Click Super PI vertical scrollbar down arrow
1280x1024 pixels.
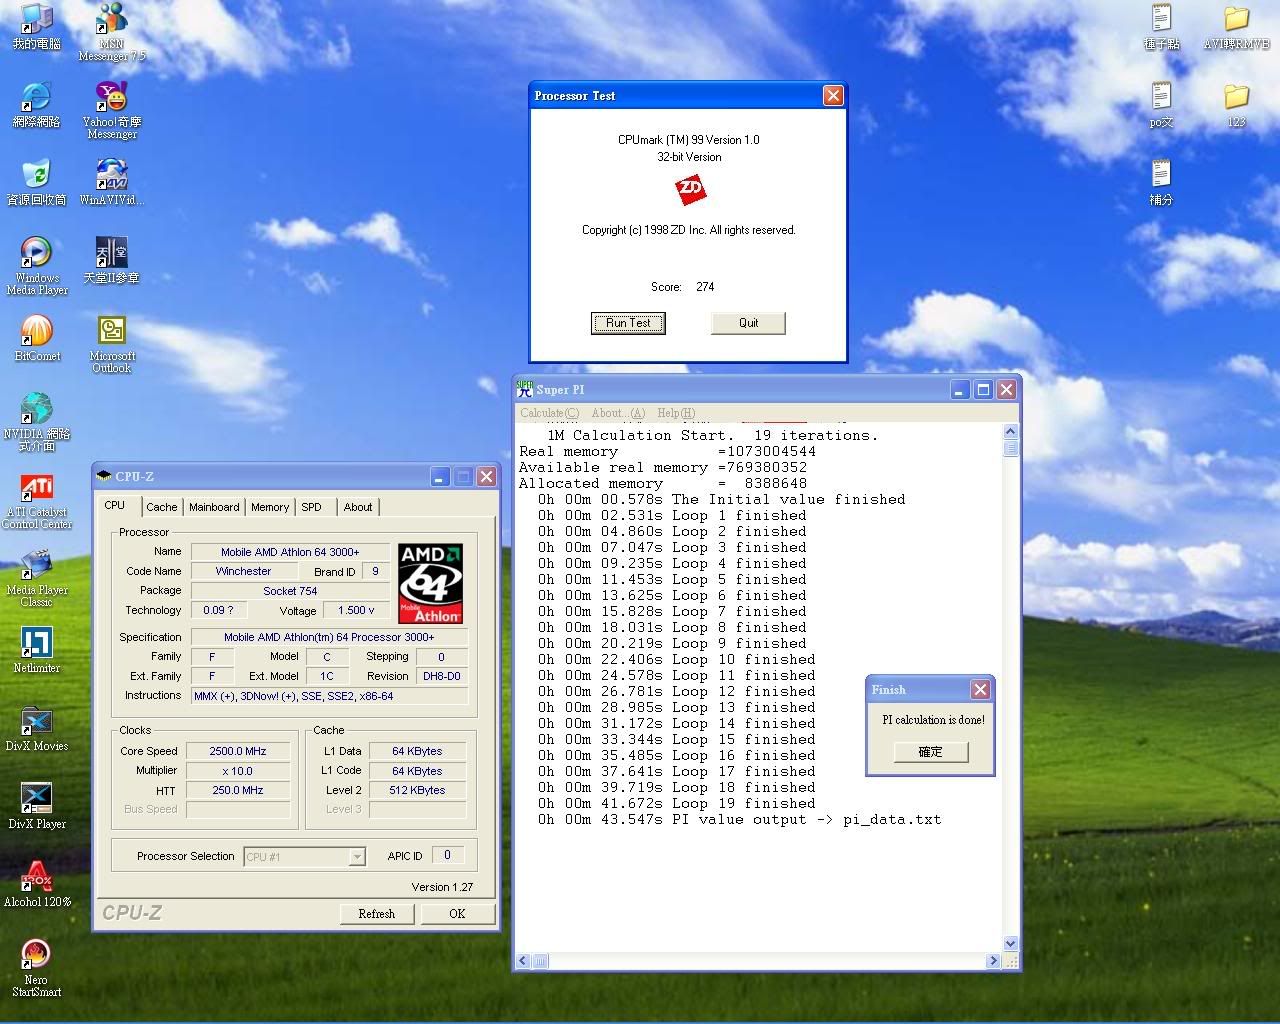[1010, 943]
